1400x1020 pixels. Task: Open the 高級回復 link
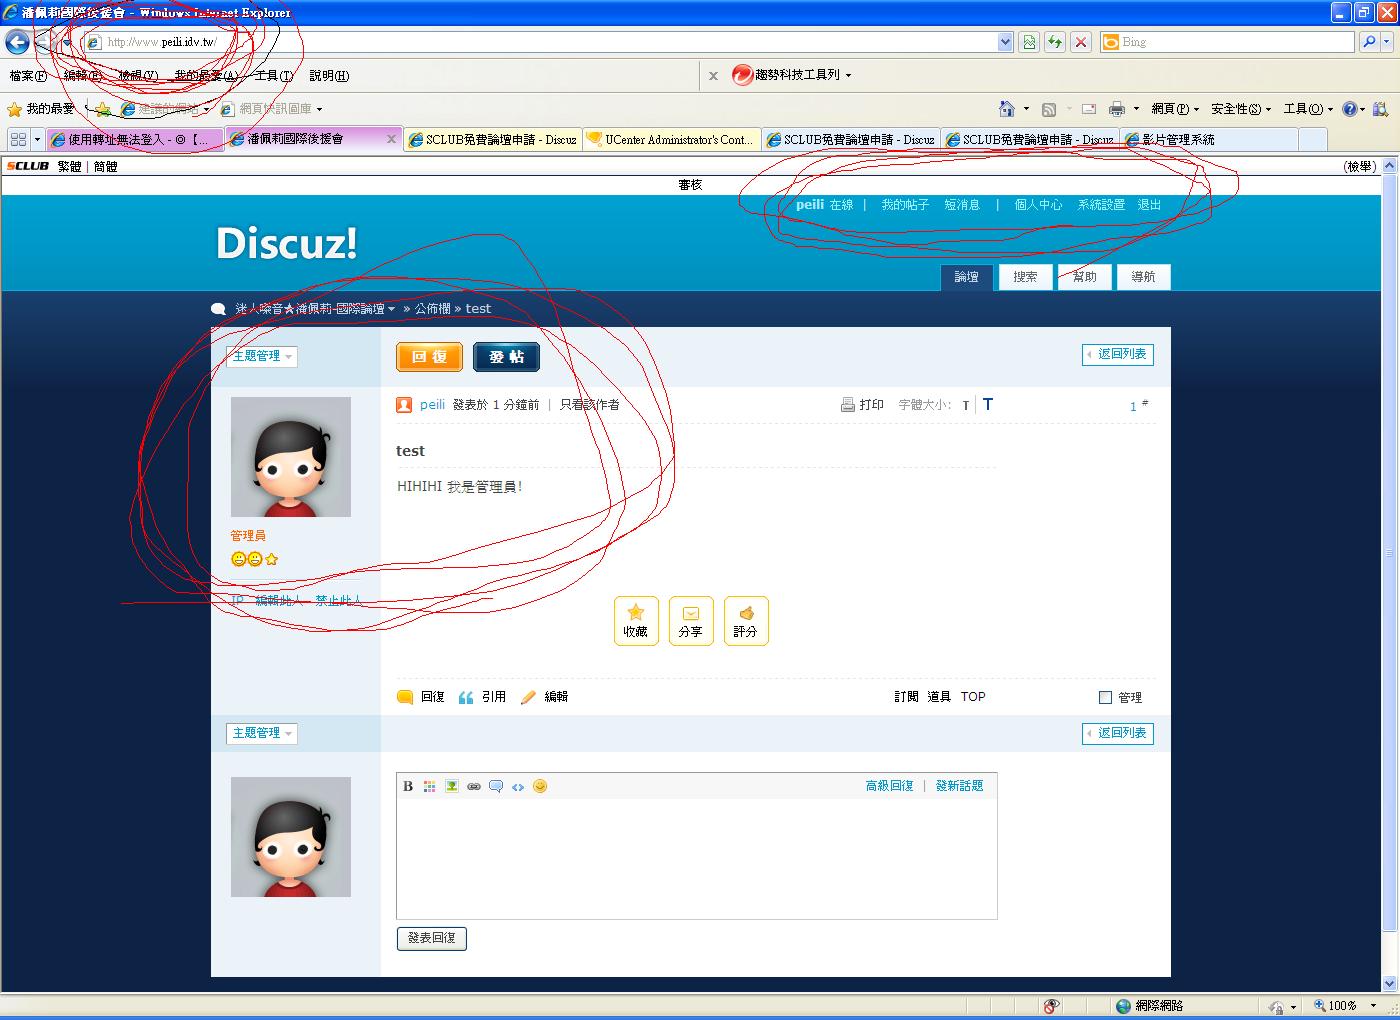tap(890, 786)
